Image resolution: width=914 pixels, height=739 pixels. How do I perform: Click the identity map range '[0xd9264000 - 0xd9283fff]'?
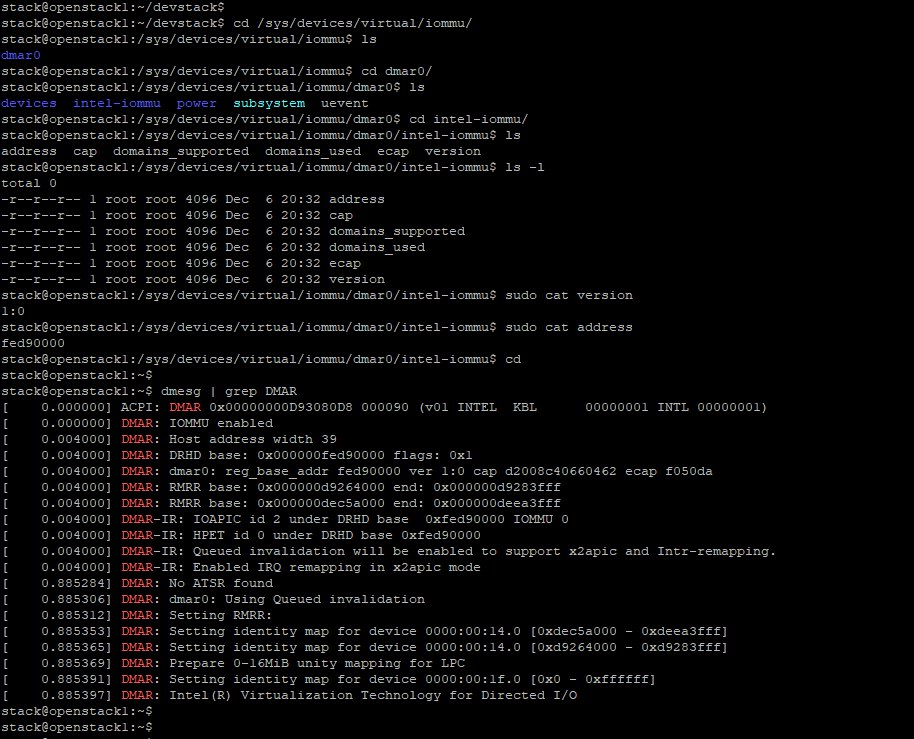point(629,647)
